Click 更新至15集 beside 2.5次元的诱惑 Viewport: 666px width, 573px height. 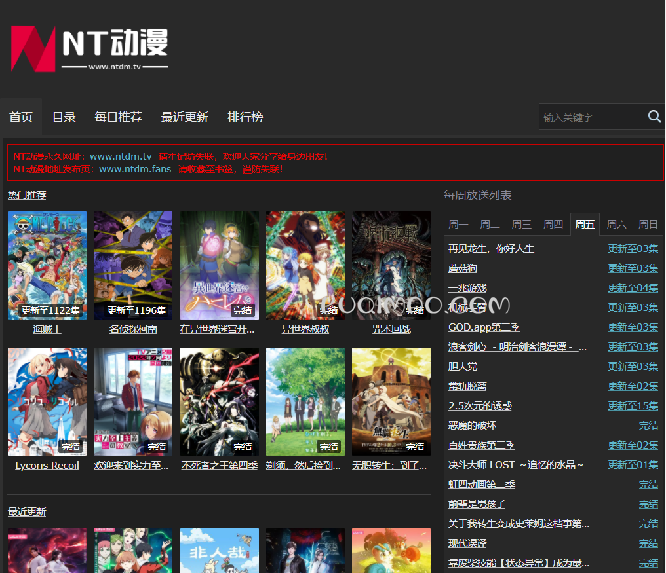point(633,406)
